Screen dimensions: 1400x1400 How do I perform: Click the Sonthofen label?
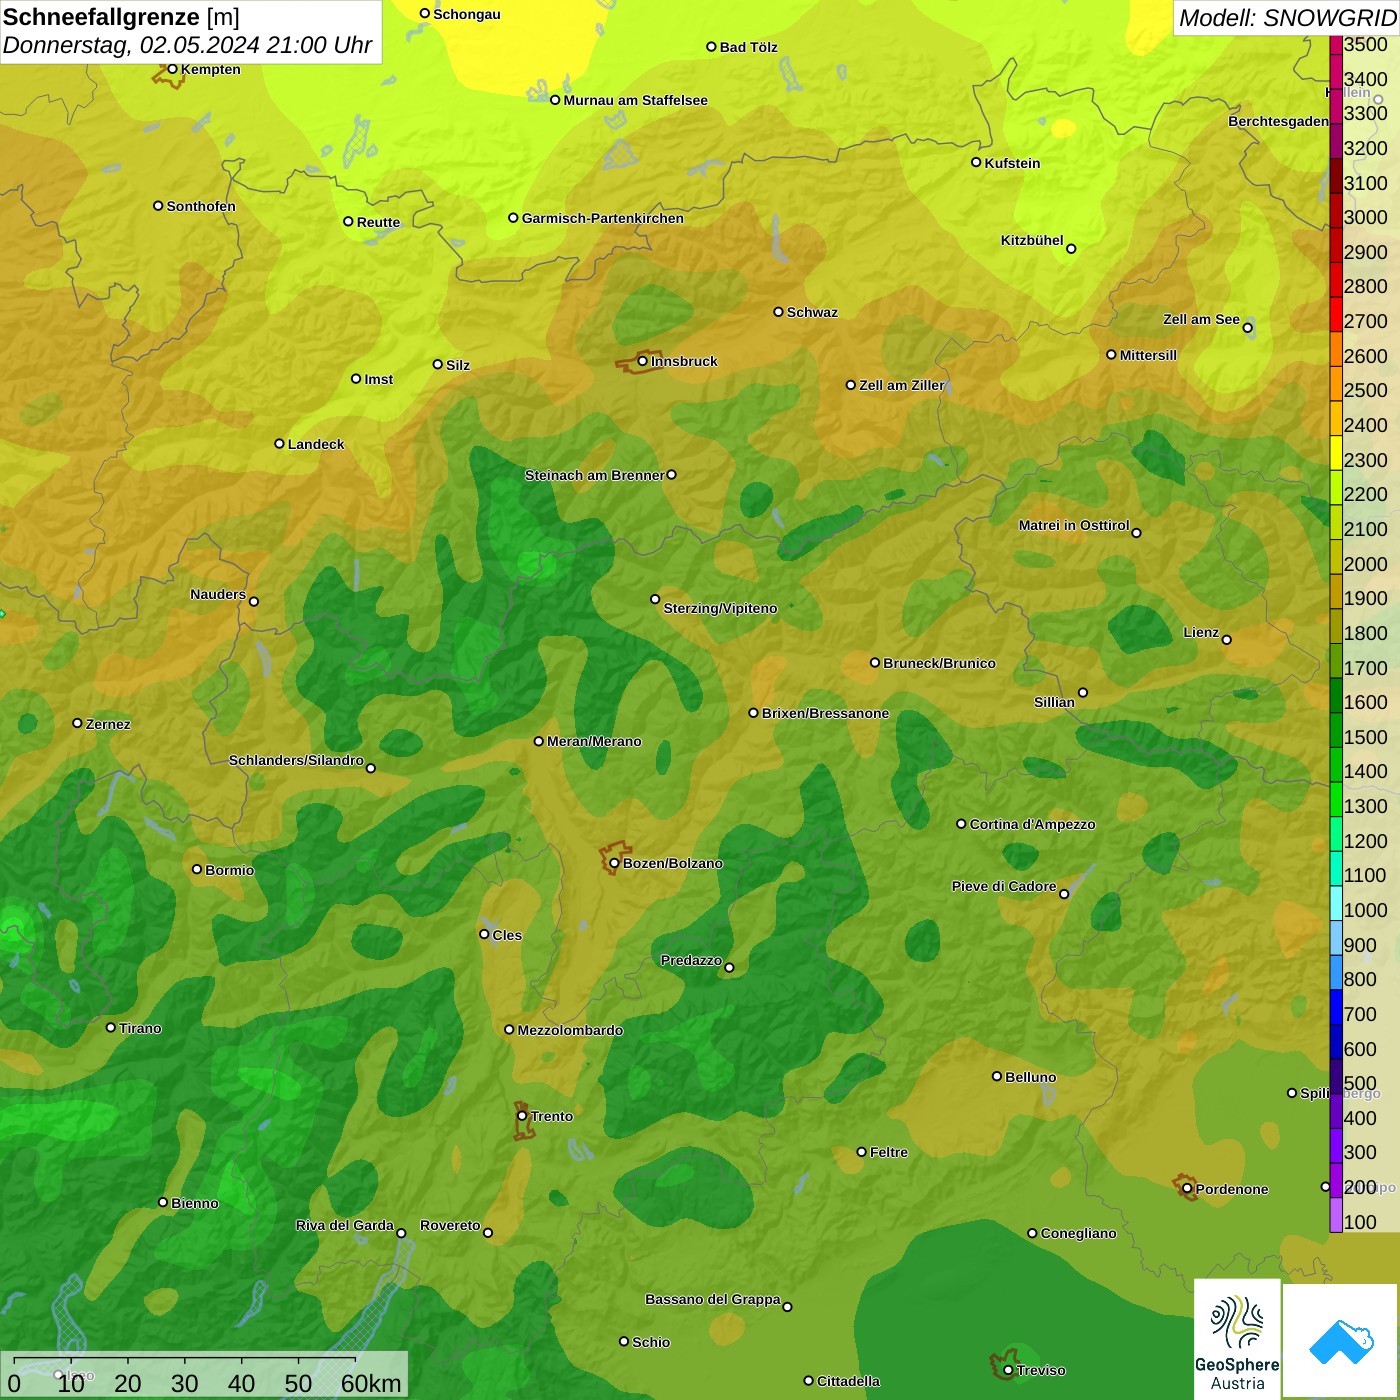(x=201, y=206)
